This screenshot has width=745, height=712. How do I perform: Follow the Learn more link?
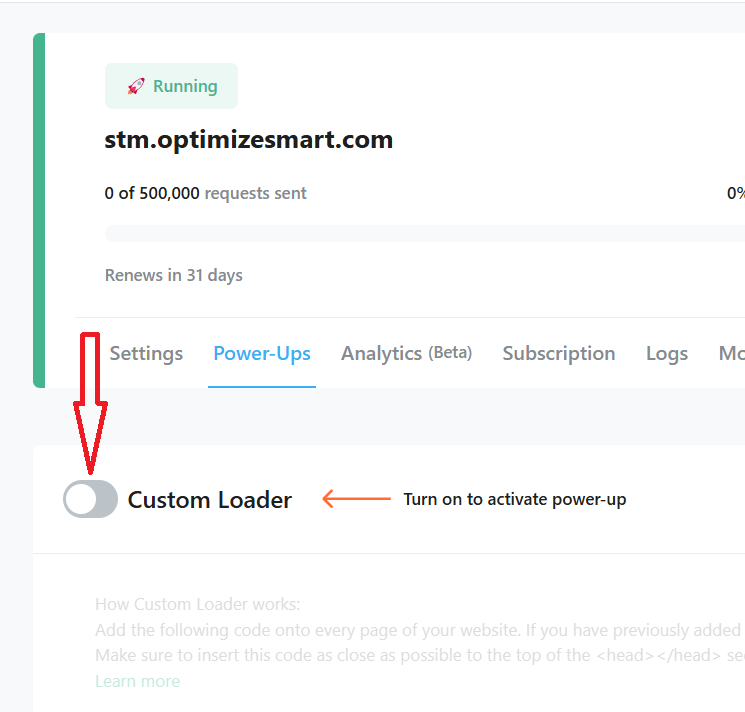(x=138, y=681)
